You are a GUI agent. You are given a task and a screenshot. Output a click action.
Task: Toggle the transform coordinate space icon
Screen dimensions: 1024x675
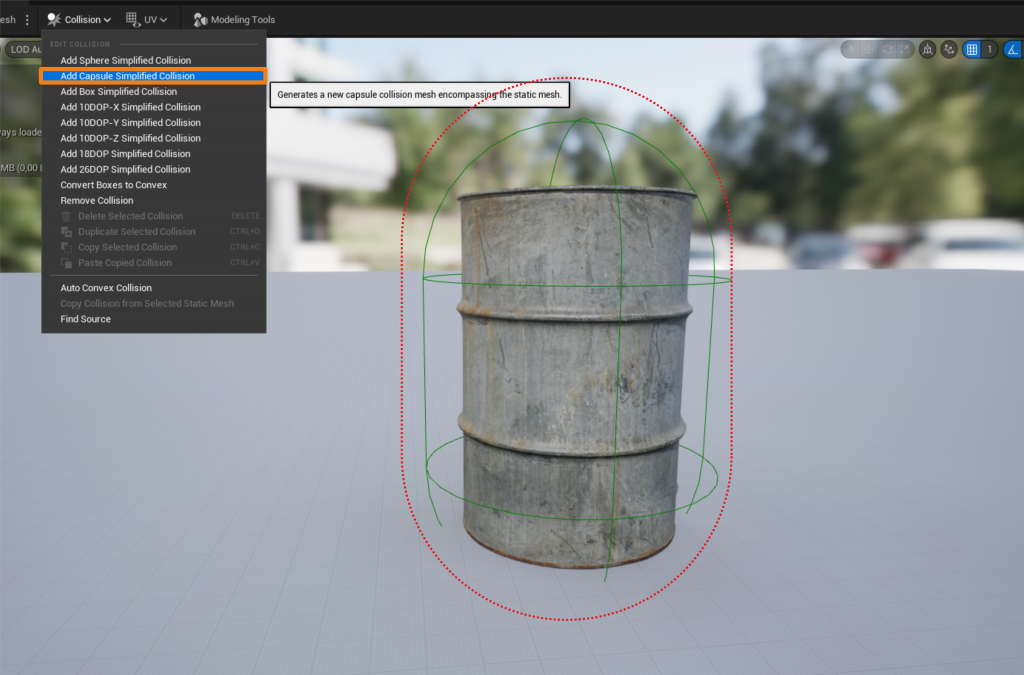click(x=927, y=50)
